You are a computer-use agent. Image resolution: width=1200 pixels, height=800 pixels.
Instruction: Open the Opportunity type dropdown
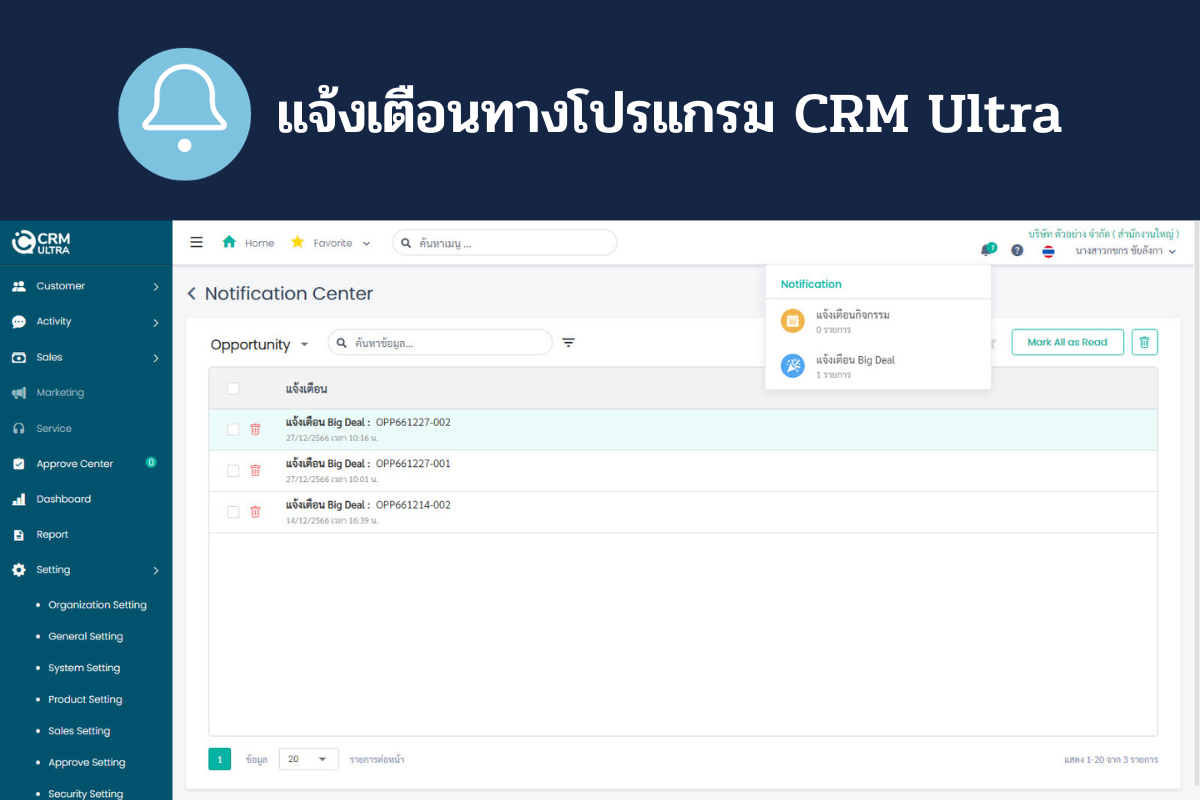point(260,344)
